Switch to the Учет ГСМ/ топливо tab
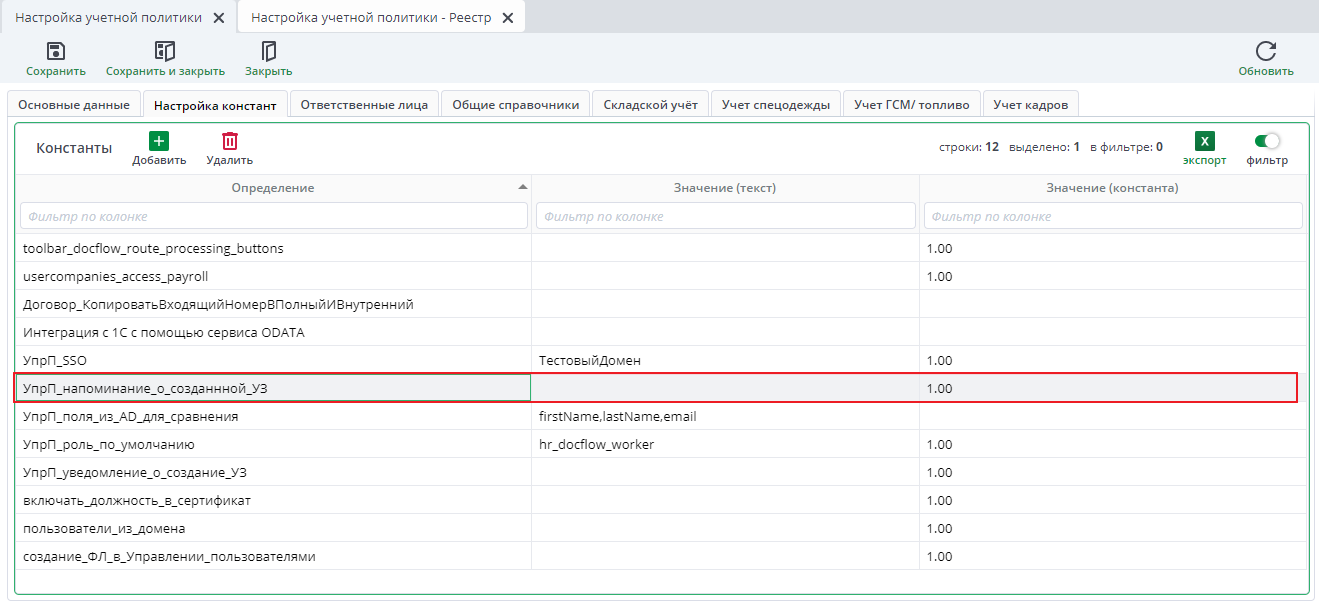 [x=911, y=104]
